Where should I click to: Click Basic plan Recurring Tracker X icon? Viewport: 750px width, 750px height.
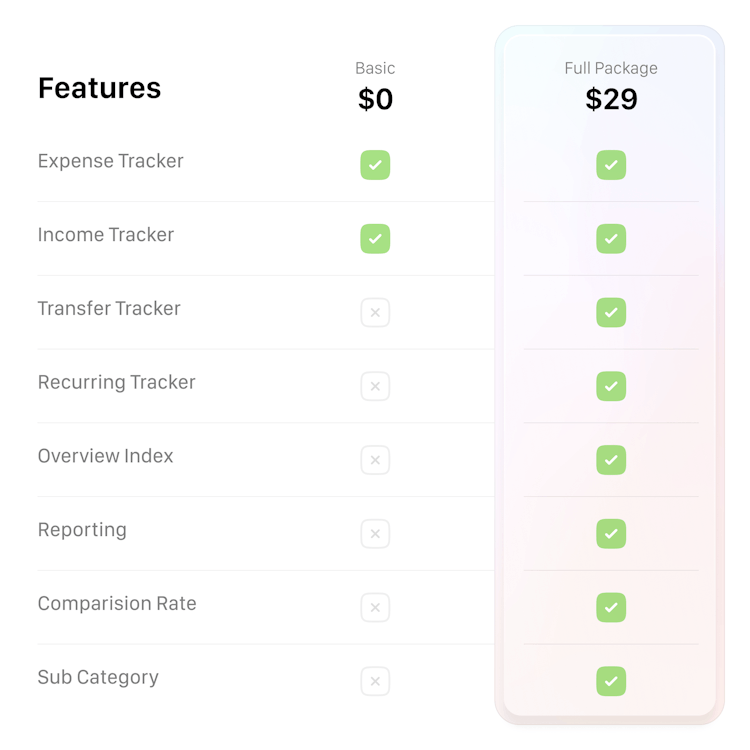pyautogui.click(x=375, y=386)
